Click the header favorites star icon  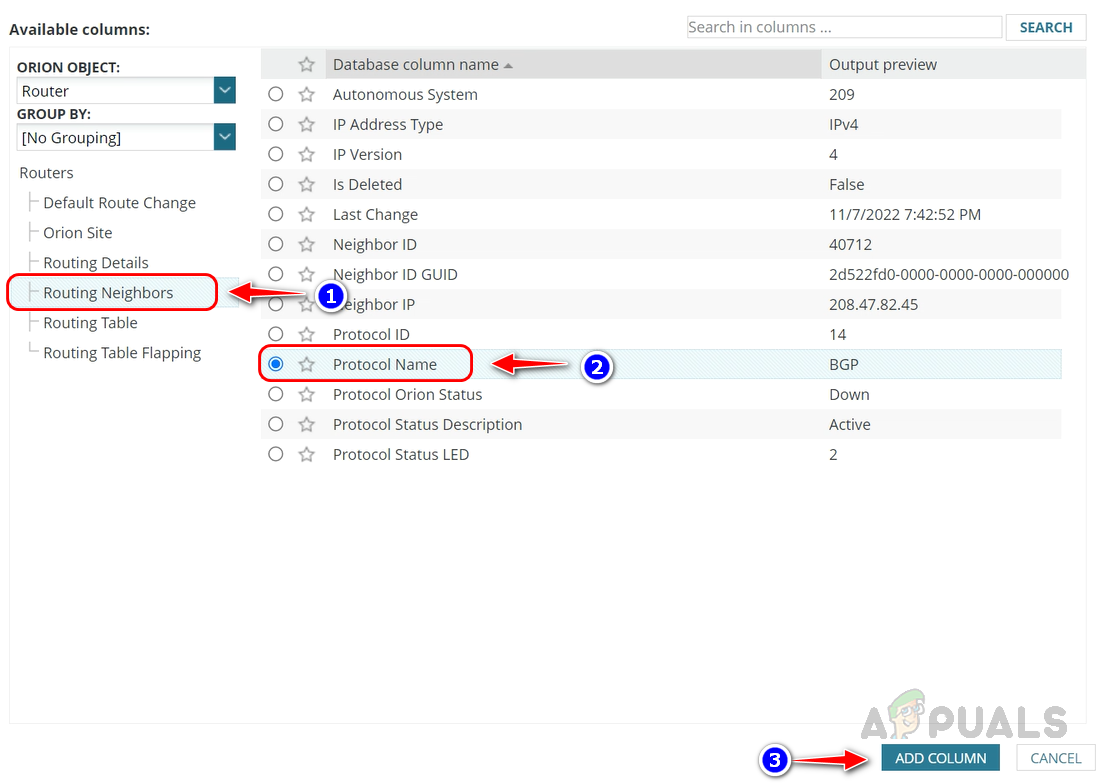pyautogui.click(x=306, y=64)
